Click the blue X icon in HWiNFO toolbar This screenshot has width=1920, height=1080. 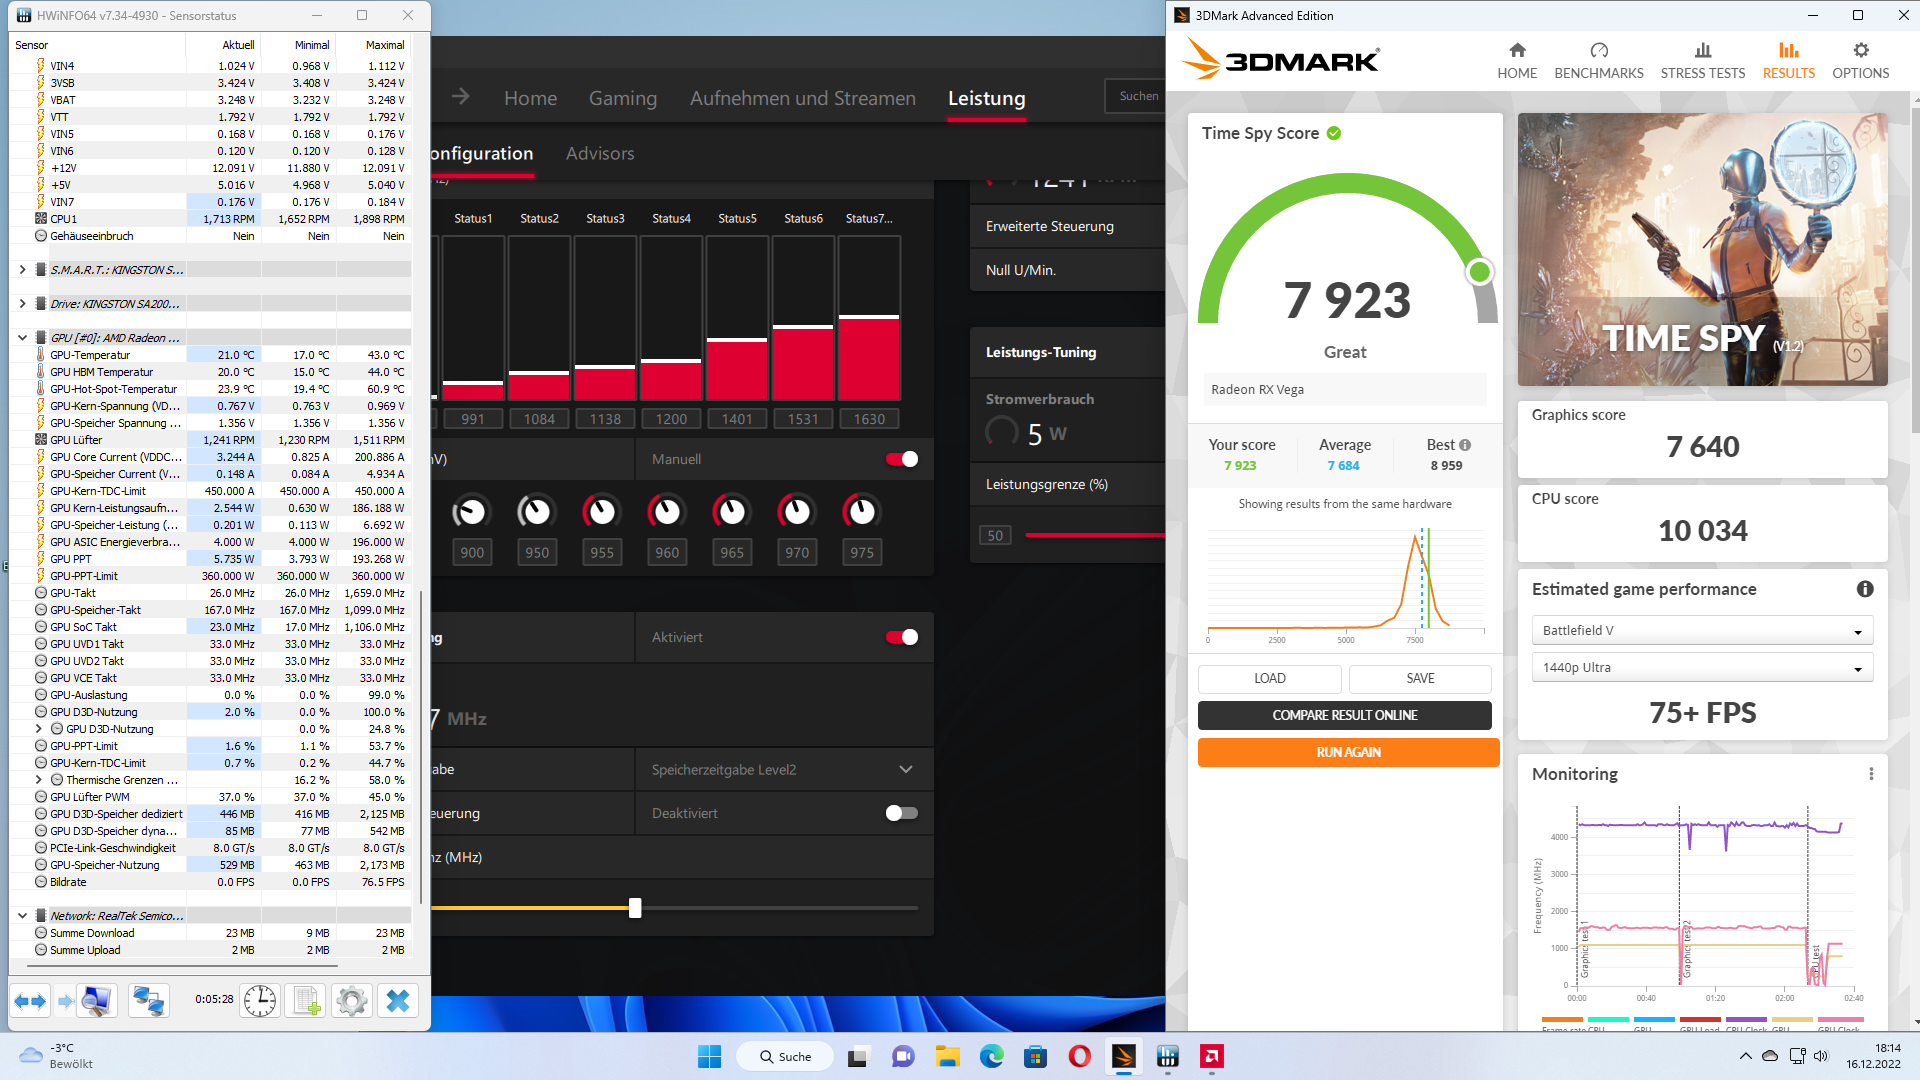pyautogui.click(x=398, y=1001)
